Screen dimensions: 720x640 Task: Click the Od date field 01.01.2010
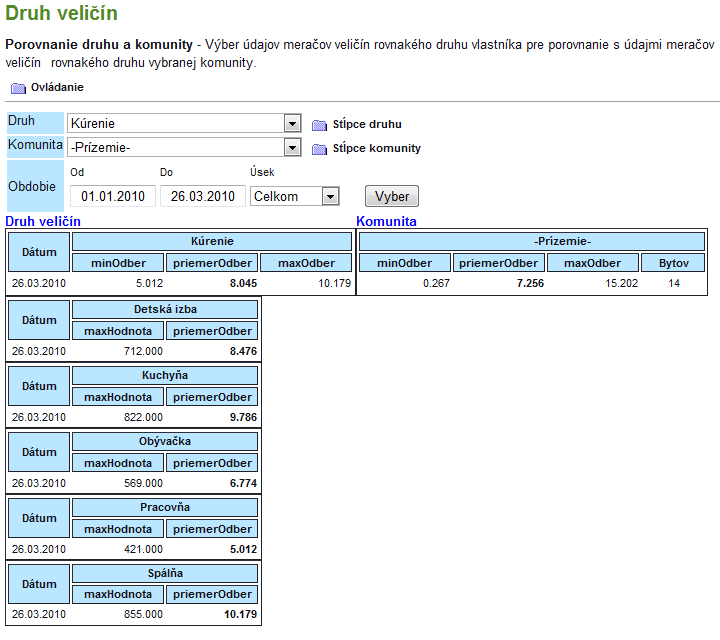click(x=113, y=196)
